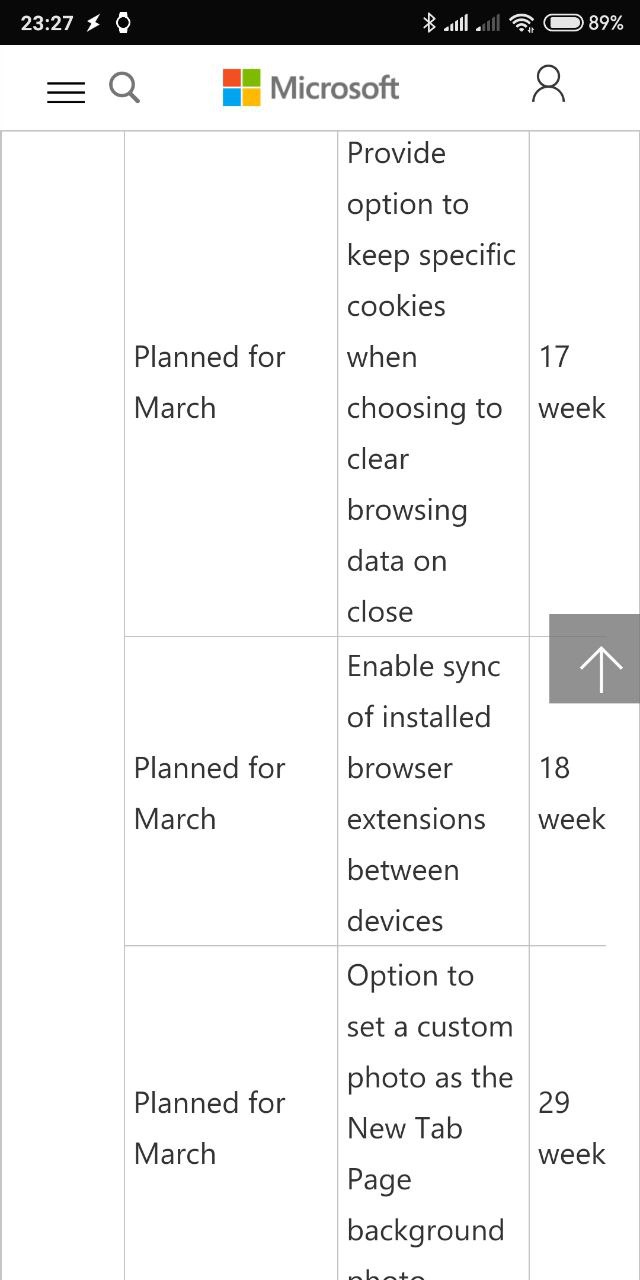Viewport: 640px width, 1280px height.
Task: Select the 'Provide option to keep specific cookies' cell
Action: click(433, 383)
